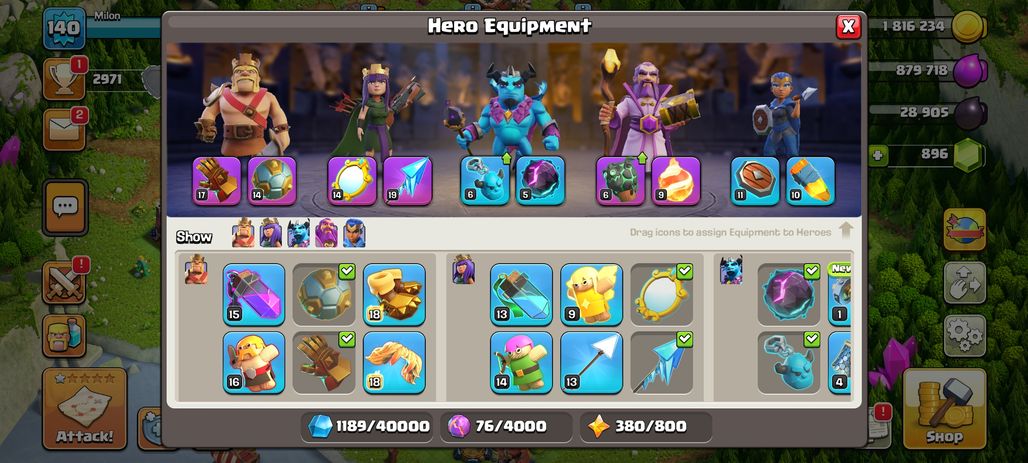Select the level 14 Archer Puppet equipment
1028x463 pixels.
pyautogui.click(x=521, y=363)
